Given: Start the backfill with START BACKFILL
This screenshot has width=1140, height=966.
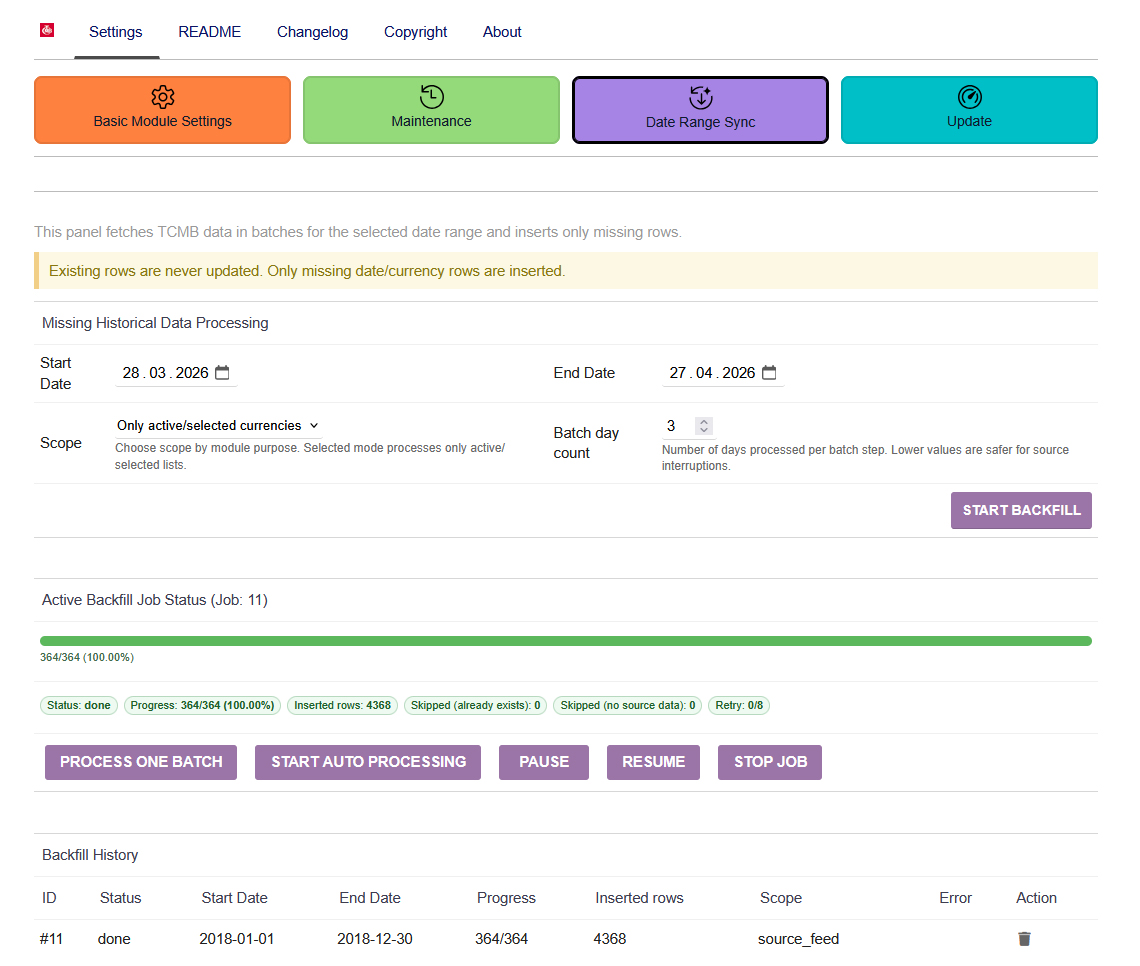Looking at the screenshot, I should (x=1021, y=510).
